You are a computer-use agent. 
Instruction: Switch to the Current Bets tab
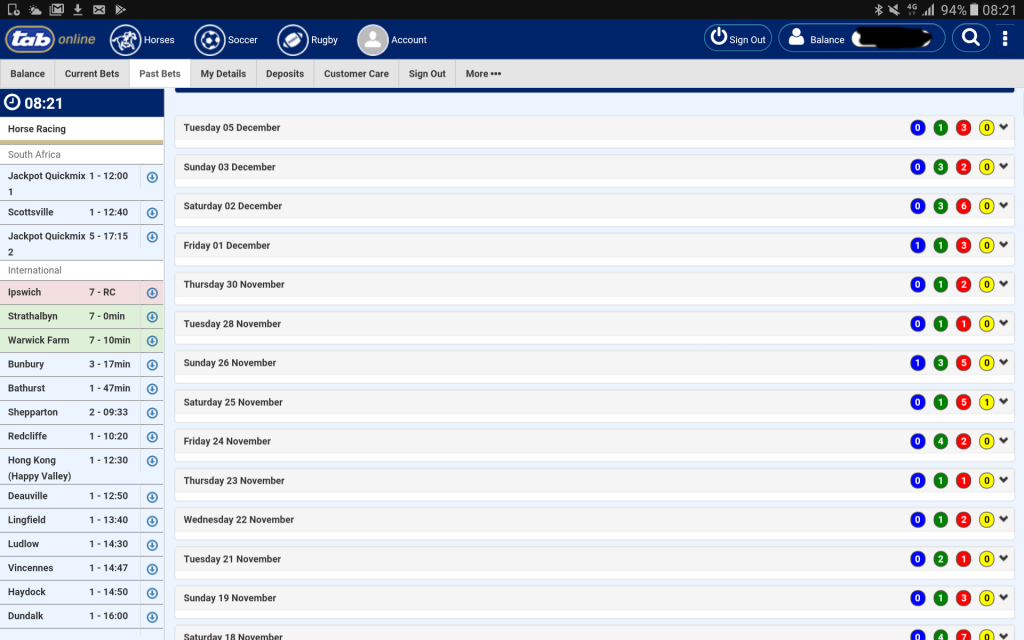[92, 74]
